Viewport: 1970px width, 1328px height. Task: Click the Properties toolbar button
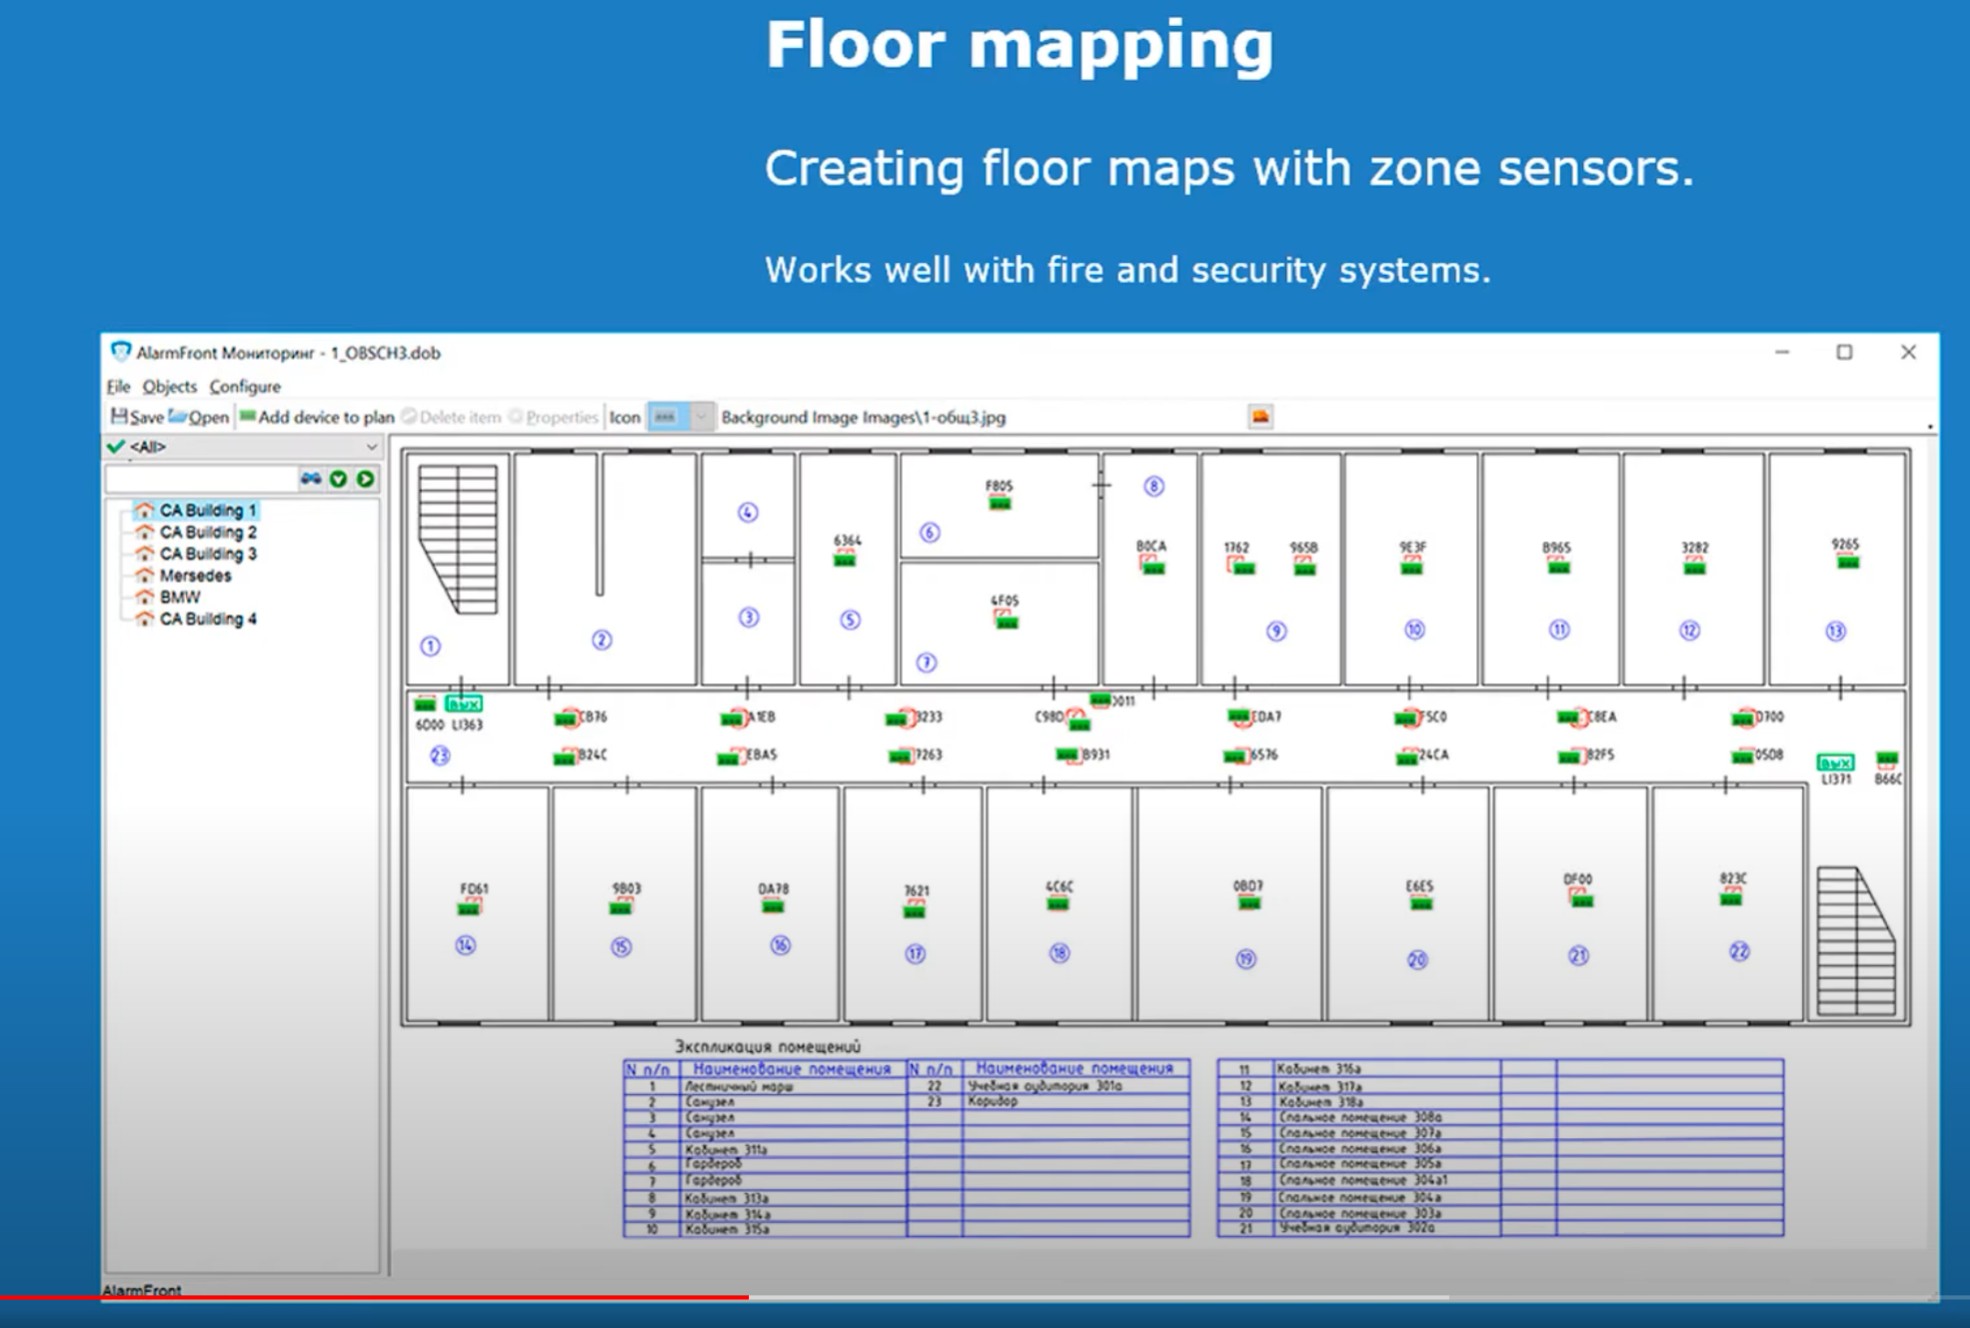tap(553, 417)
